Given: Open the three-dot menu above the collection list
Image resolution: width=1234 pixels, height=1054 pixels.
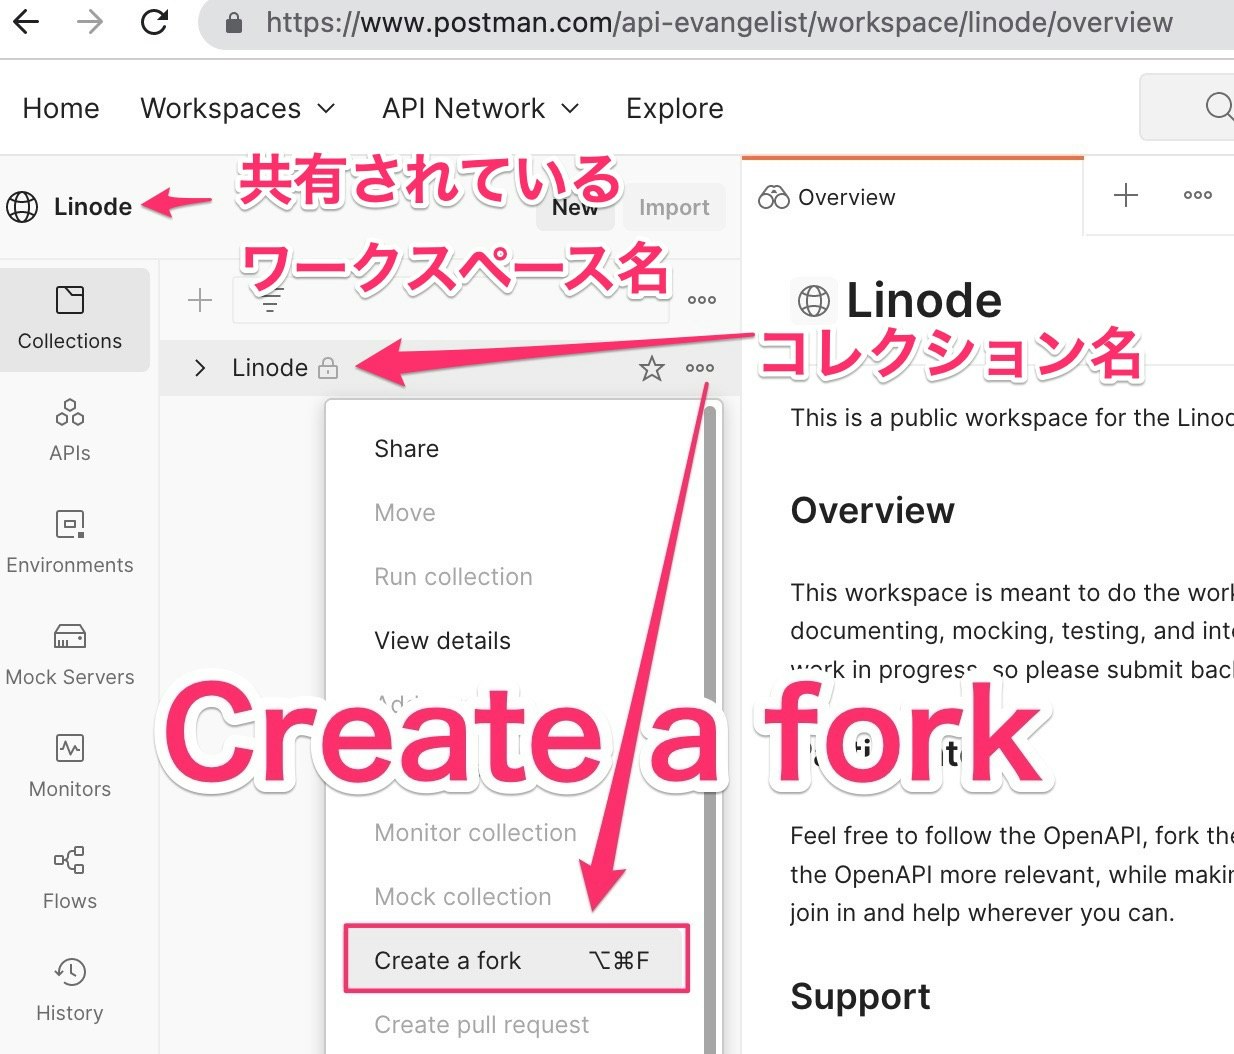Looking at the screenshot, I should point(701,299).
